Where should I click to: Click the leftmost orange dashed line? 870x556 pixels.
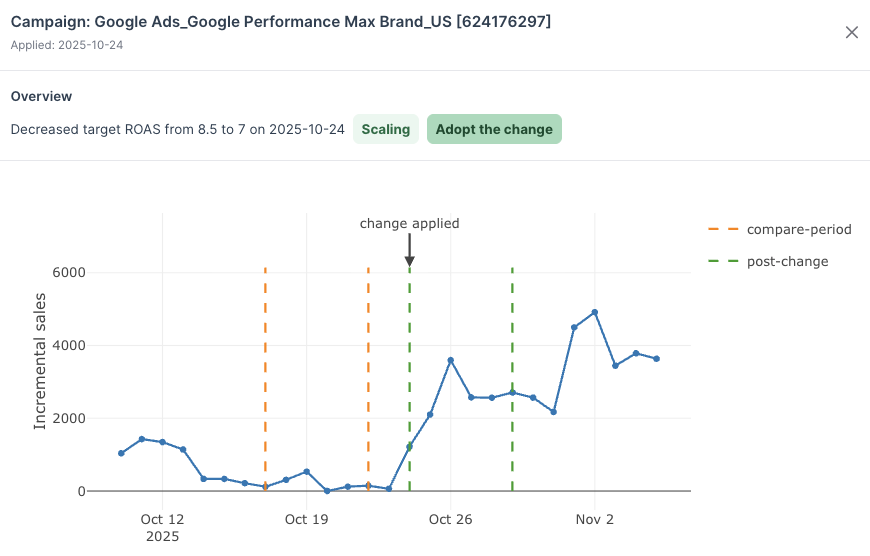tap(265, 380)
